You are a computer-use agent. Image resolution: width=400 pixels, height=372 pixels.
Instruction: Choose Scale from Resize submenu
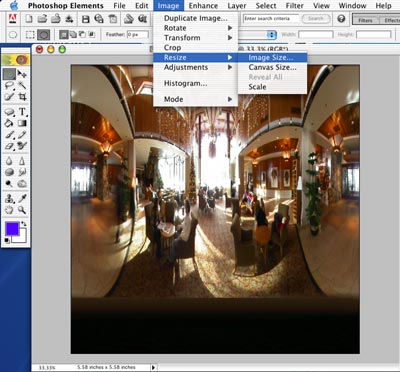272,87
